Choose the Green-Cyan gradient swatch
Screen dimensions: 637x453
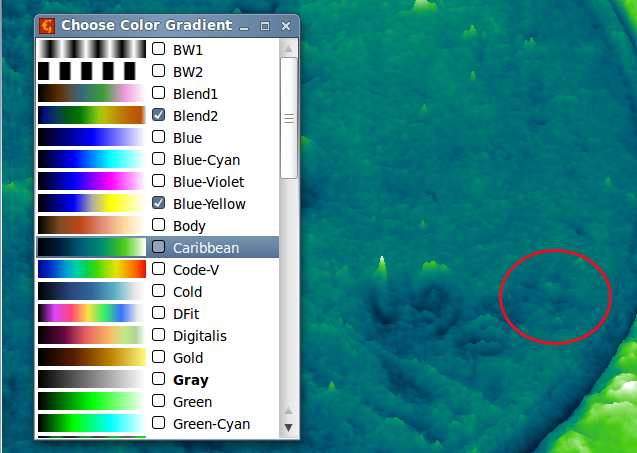(x=92, y=423)
